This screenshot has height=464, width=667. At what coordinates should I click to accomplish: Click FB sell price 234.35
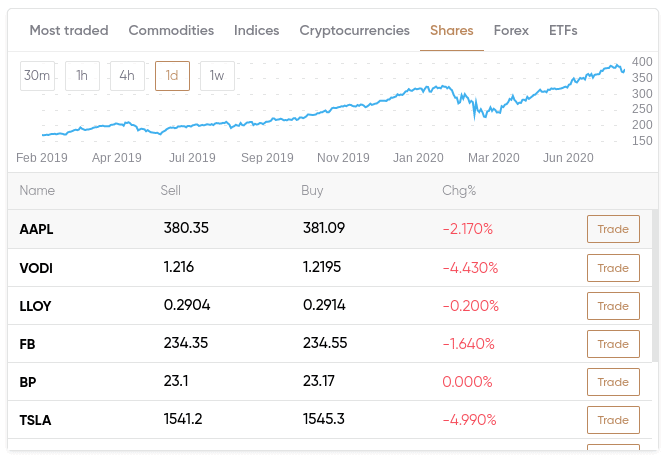[186, 343]
